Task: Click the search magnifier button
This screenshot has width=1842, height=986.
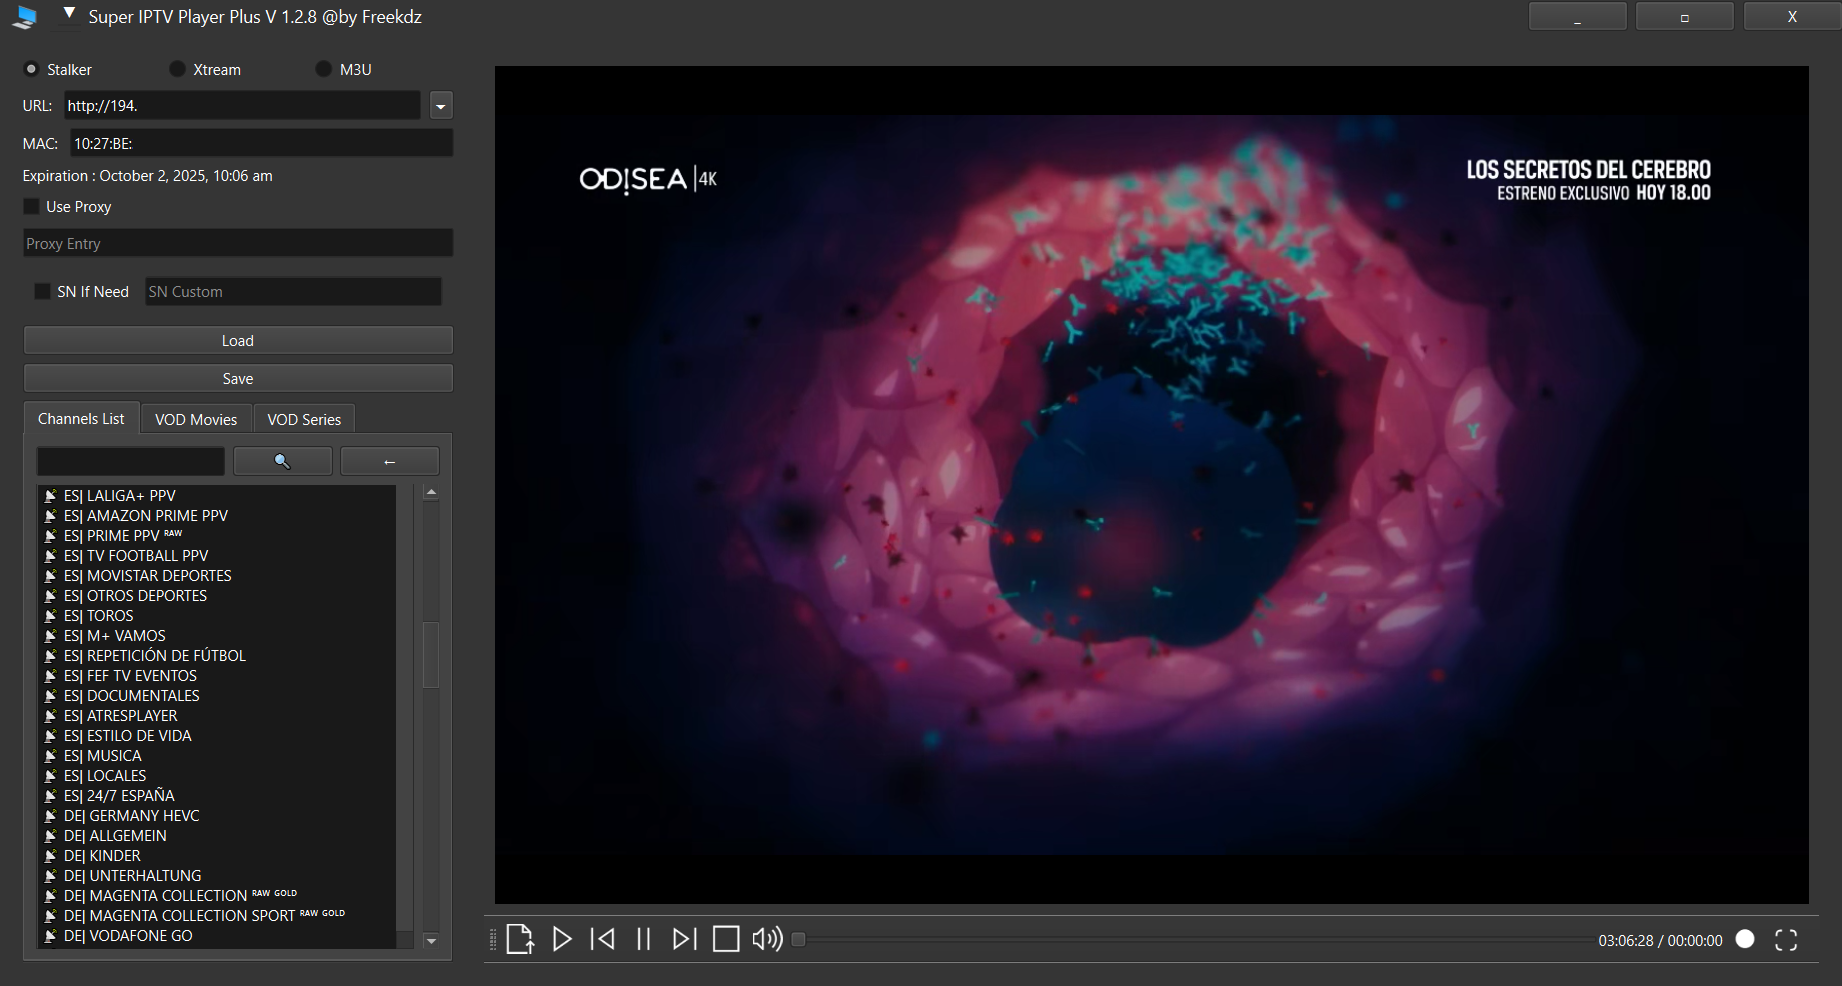Action: (283, 461)
